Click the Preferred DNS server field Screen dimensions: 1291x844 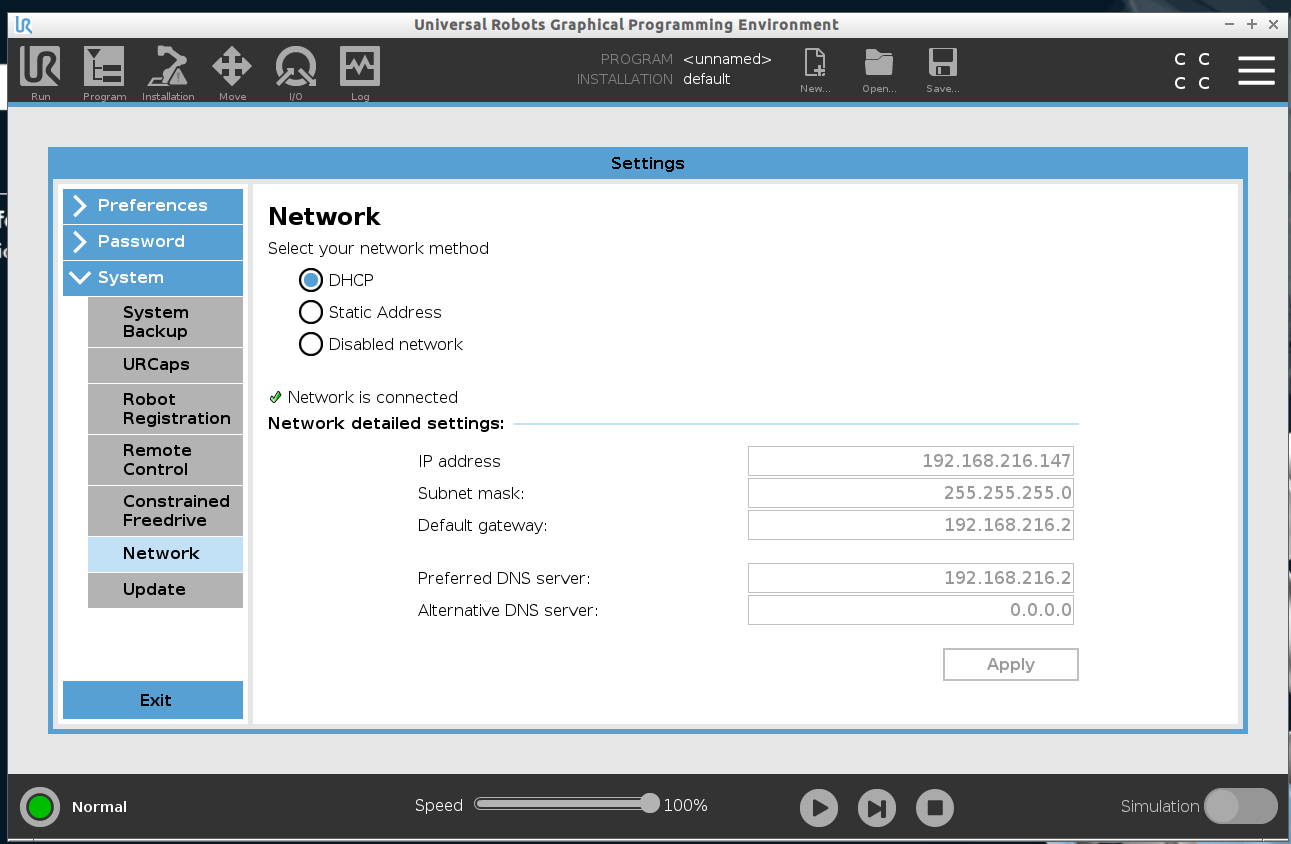pos(910,578)
